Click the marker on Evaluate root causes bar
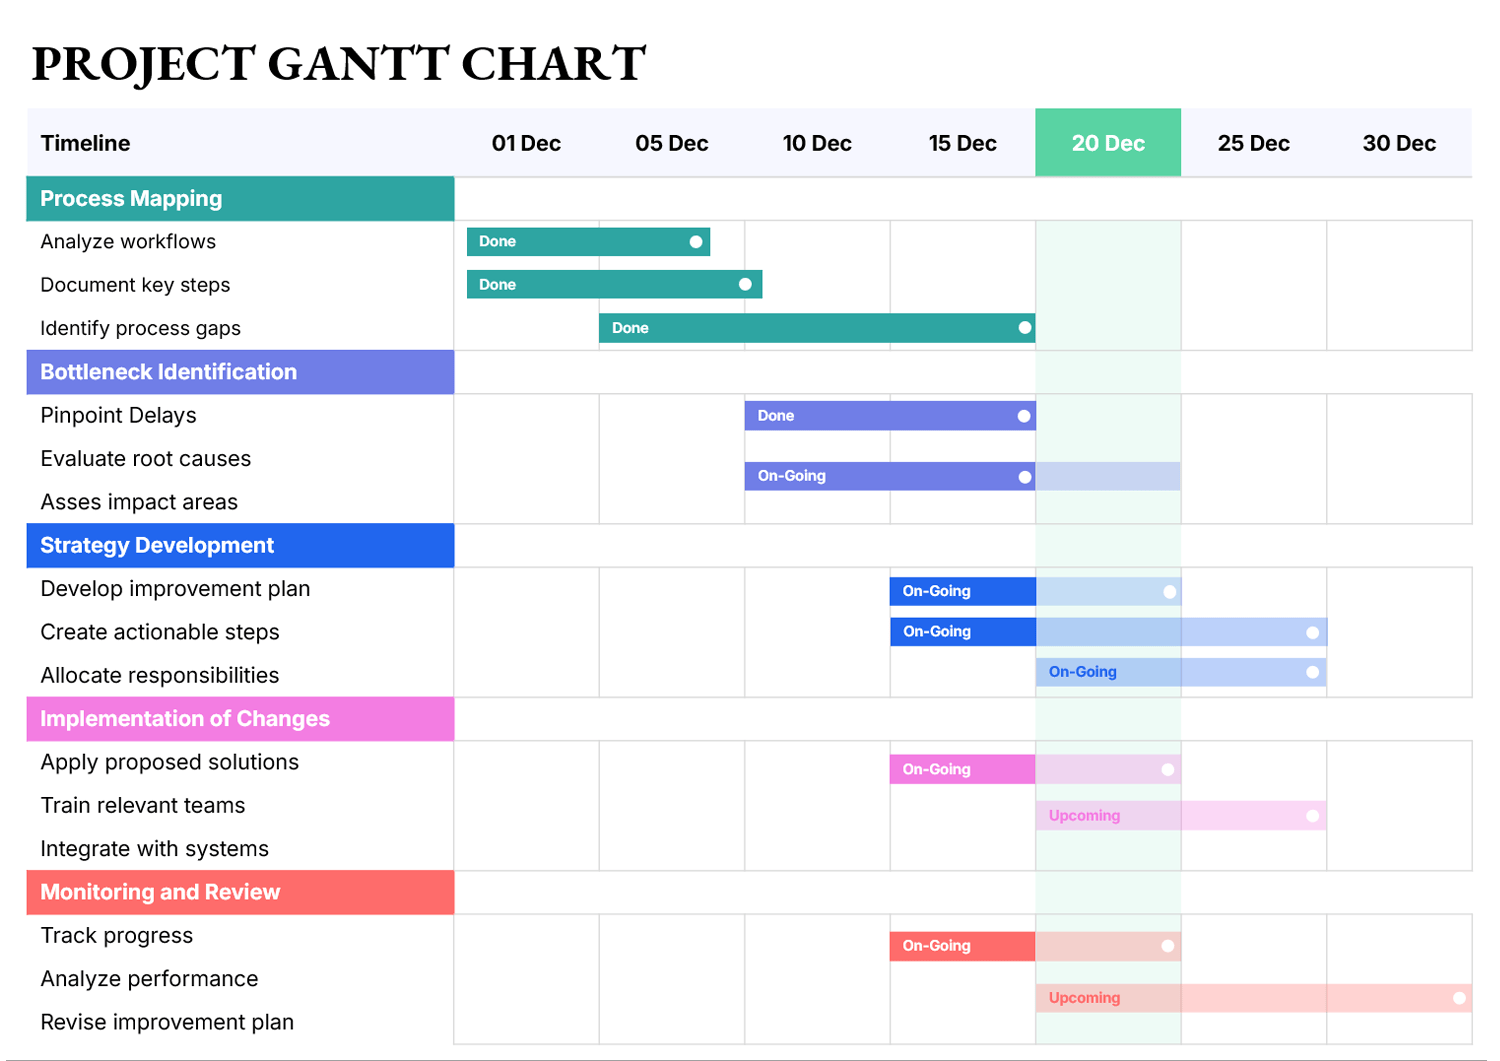The width and height of the screenshot is (1500, 1061). 1023,476
